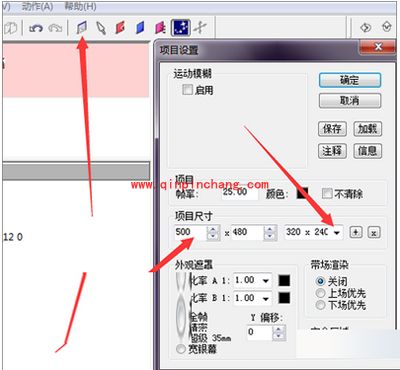Open the 动作(A) menu

click(37, 6)
